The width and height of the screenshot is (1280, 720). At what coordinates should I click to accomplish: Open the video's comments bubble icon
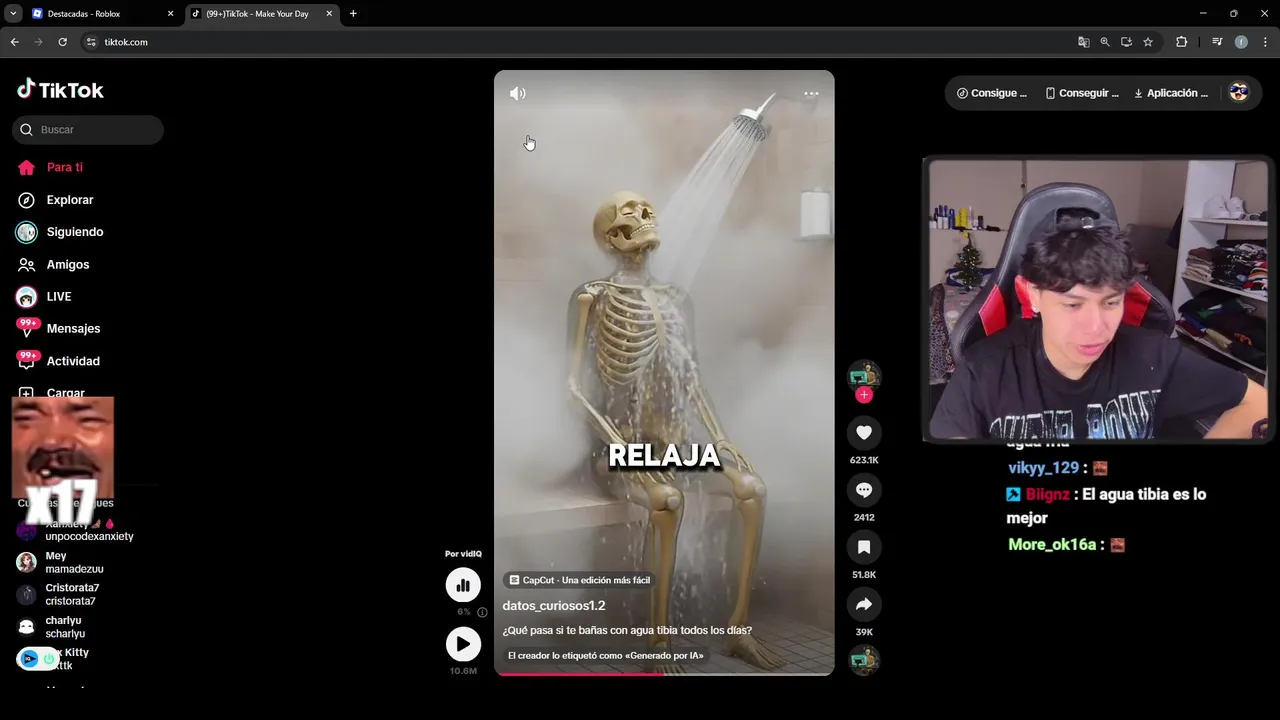point(864,489)
